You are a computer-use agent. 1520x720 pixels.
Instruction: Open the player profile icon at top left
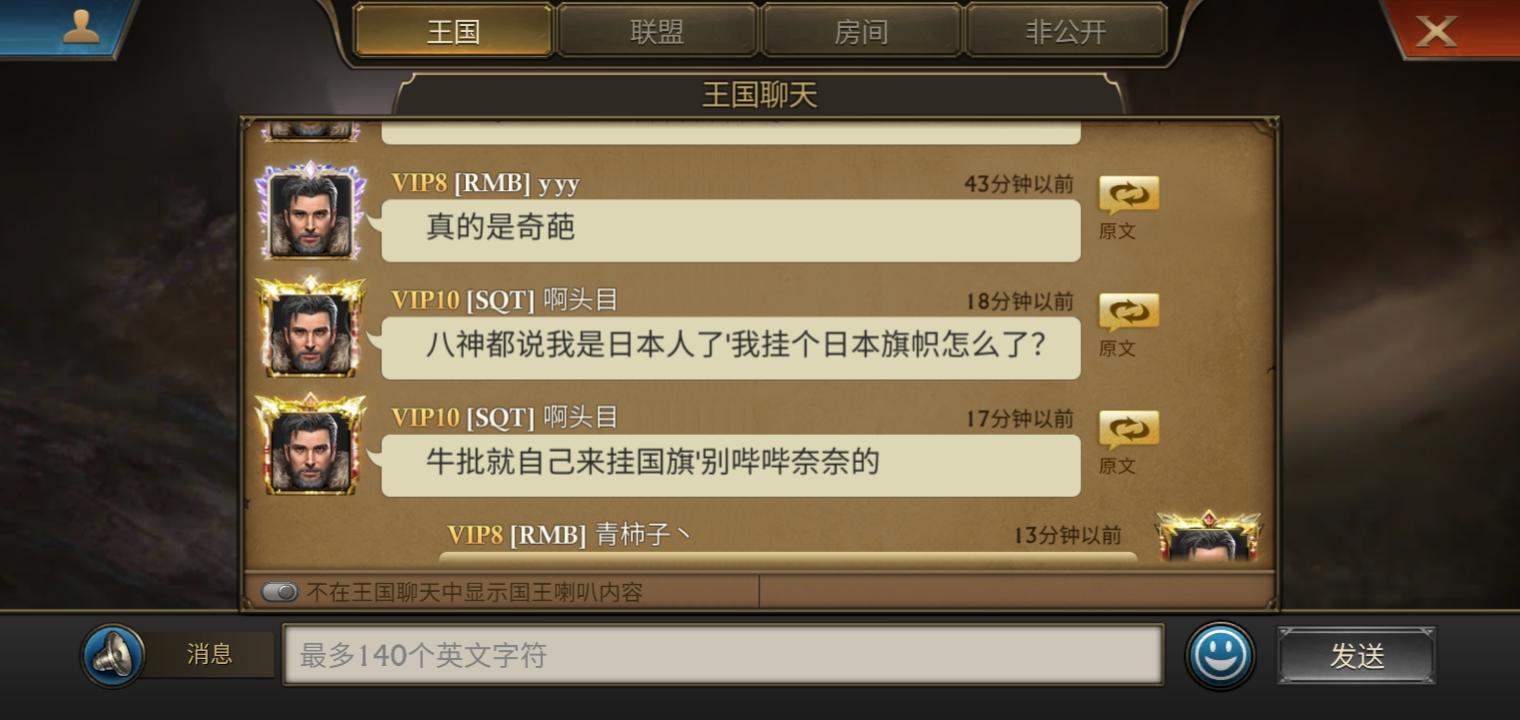pyautogui.click(x=66, y=29)
